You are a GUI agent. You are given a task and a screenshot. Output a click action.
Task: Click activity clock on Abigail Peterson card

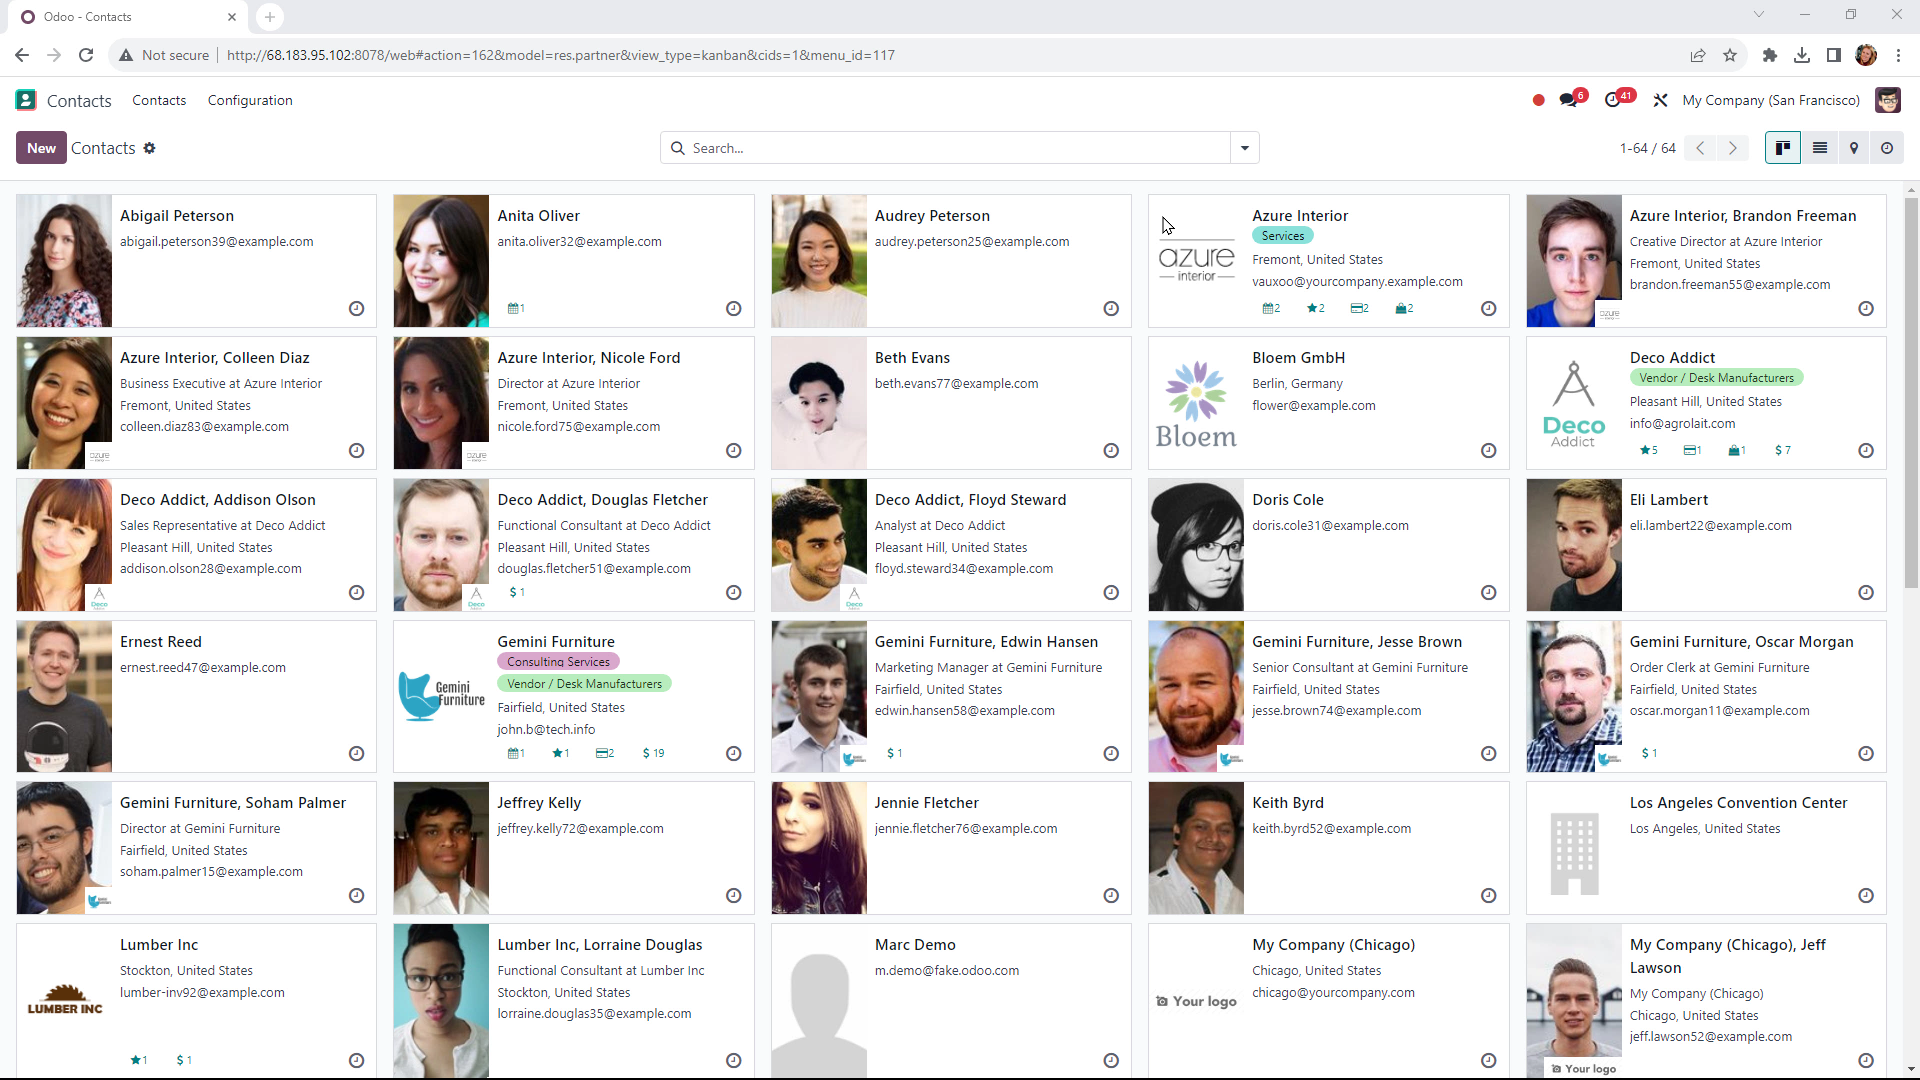pos(356,309)
